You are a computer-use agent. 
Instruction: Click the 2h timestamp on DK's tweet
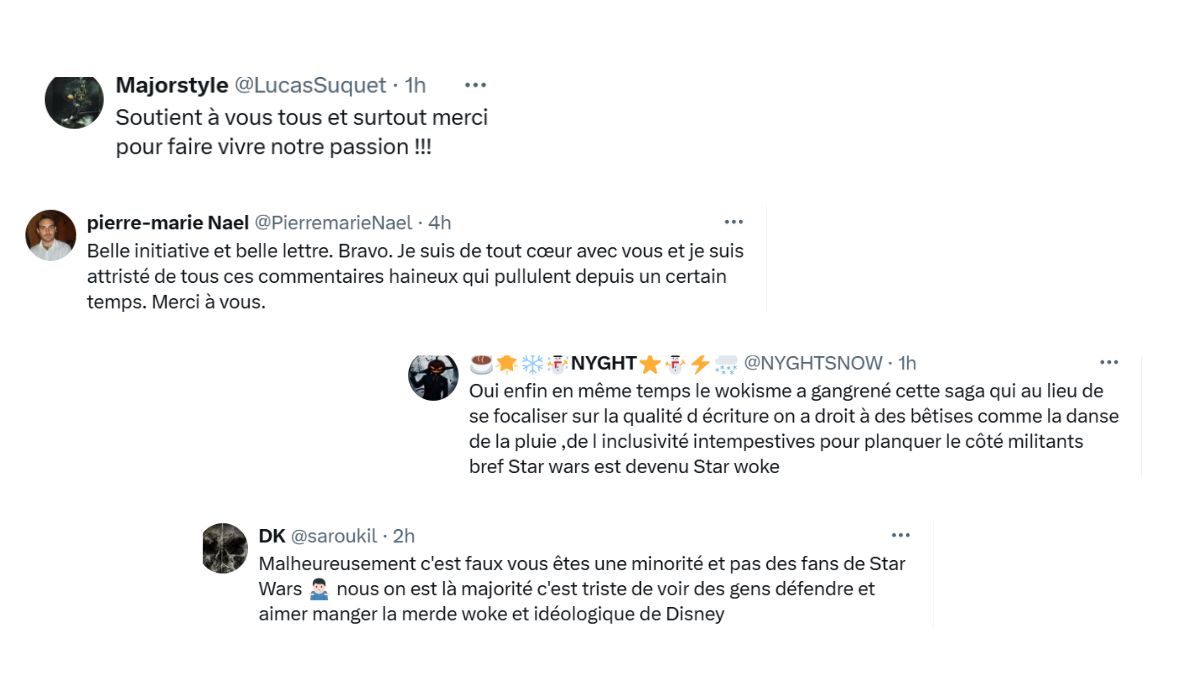tap(404, 536)
